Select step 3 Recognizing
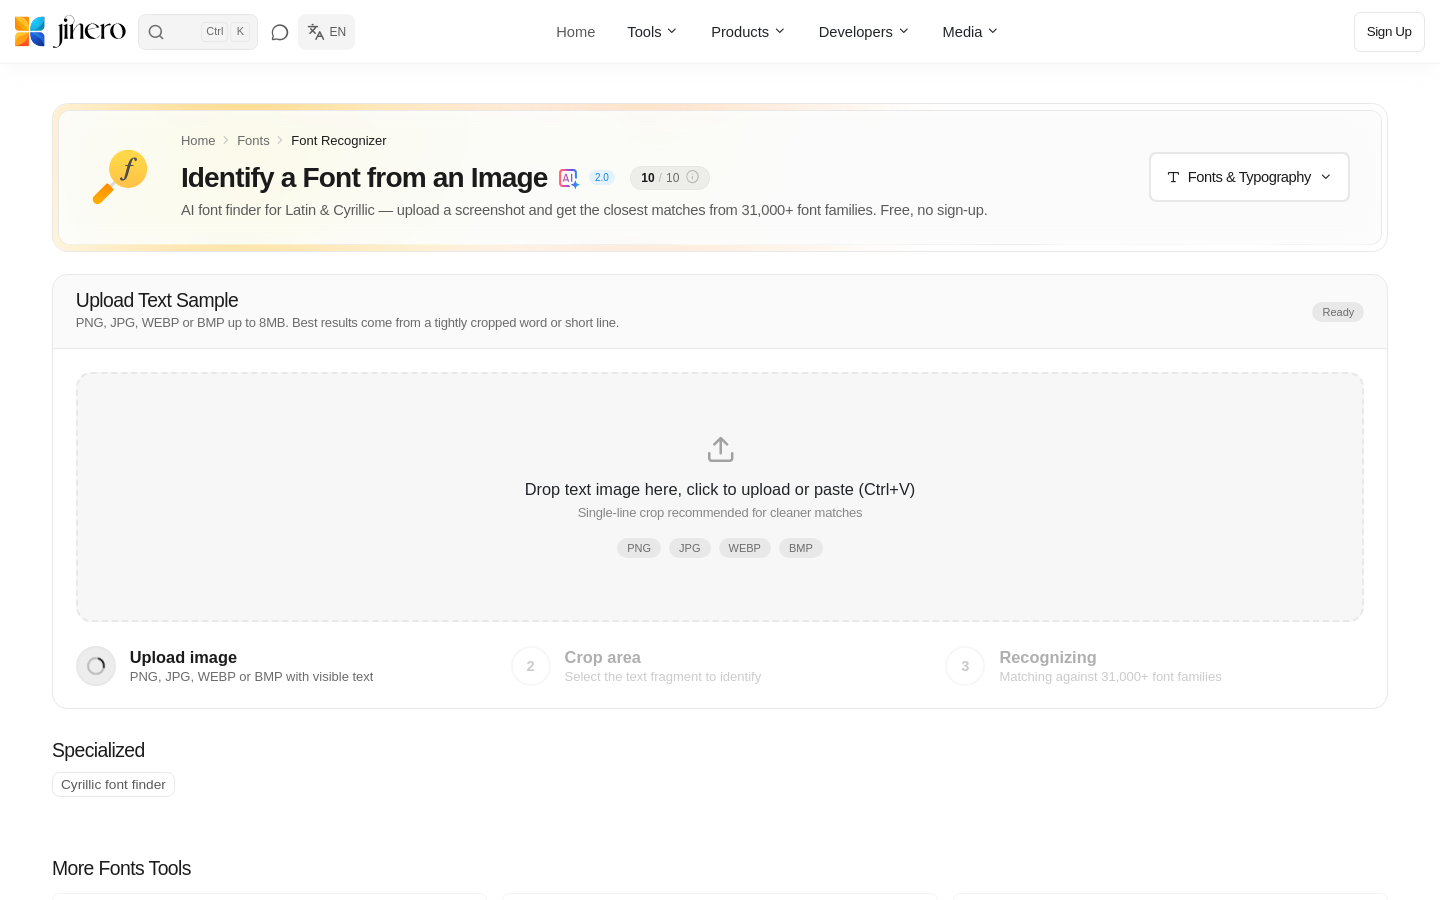The height and width of the screenshot is (900, 1440). point(1084,666)
